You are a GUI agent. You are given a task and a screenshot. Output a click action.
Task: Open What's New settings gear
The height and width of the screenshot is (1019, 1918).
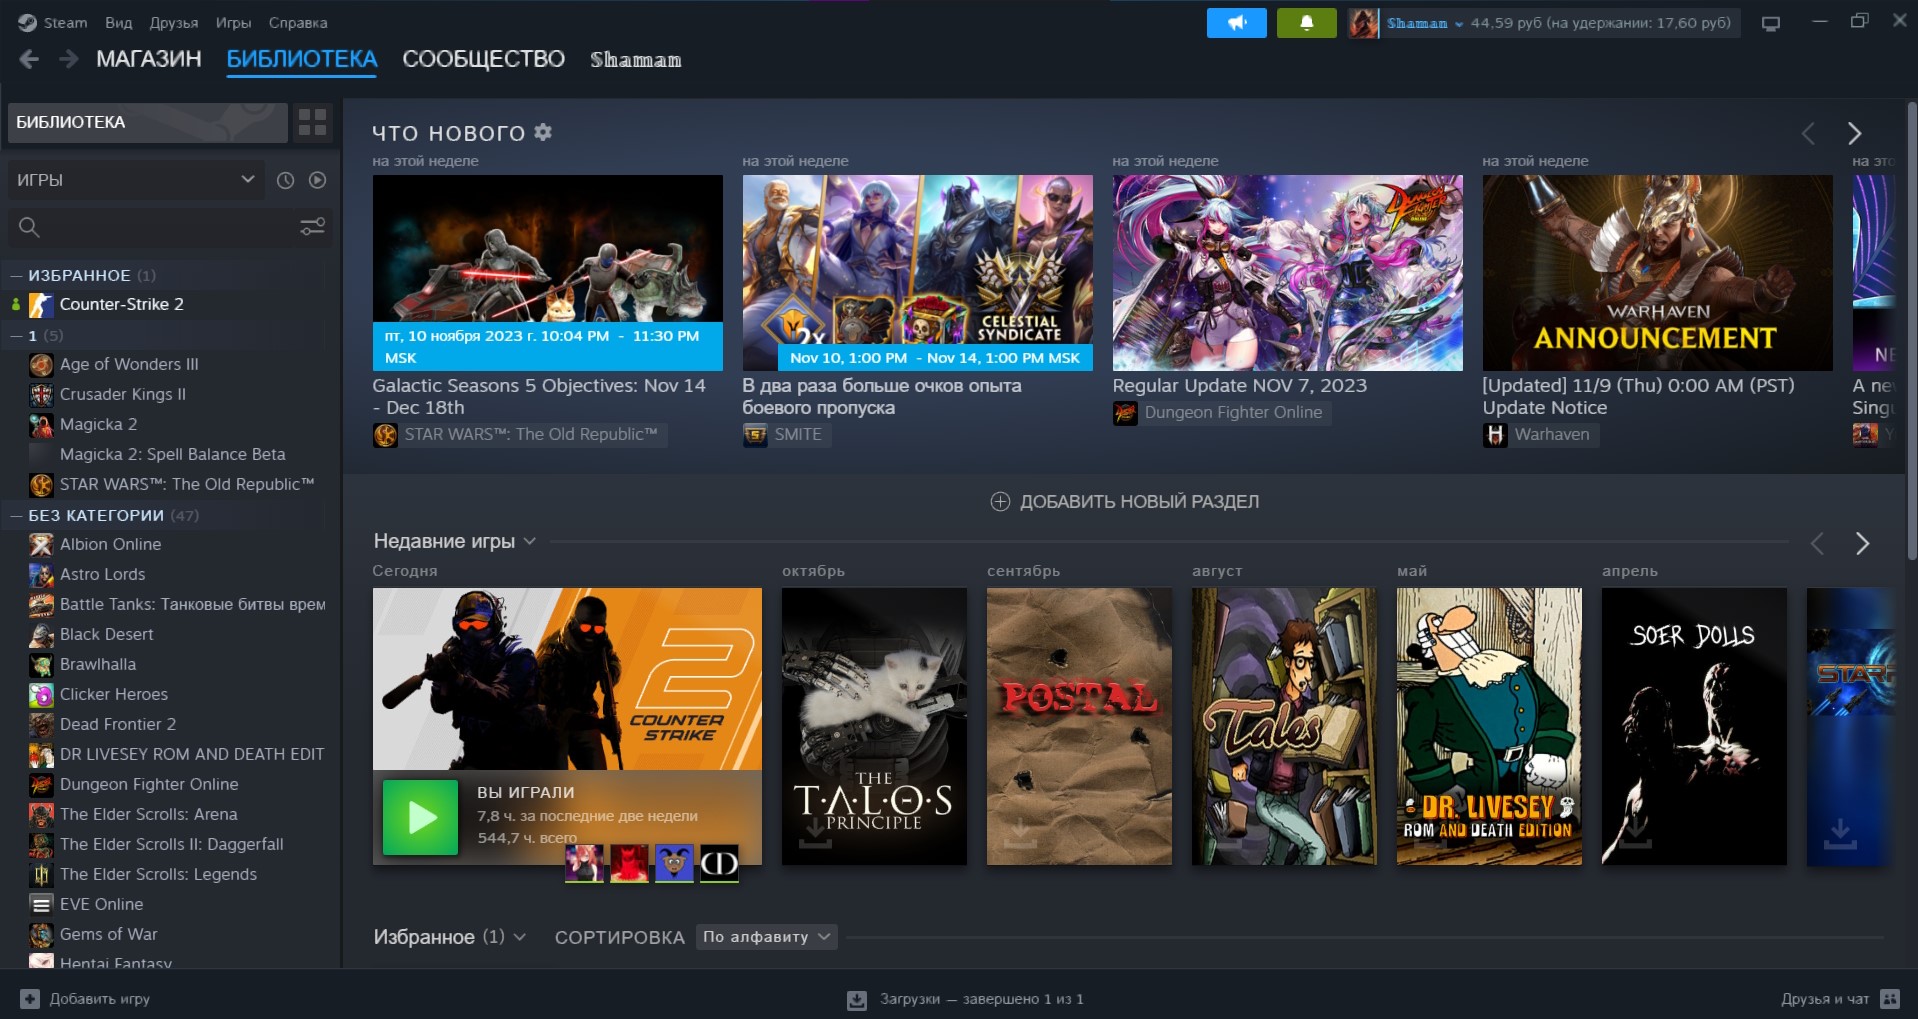coord(543,132)
